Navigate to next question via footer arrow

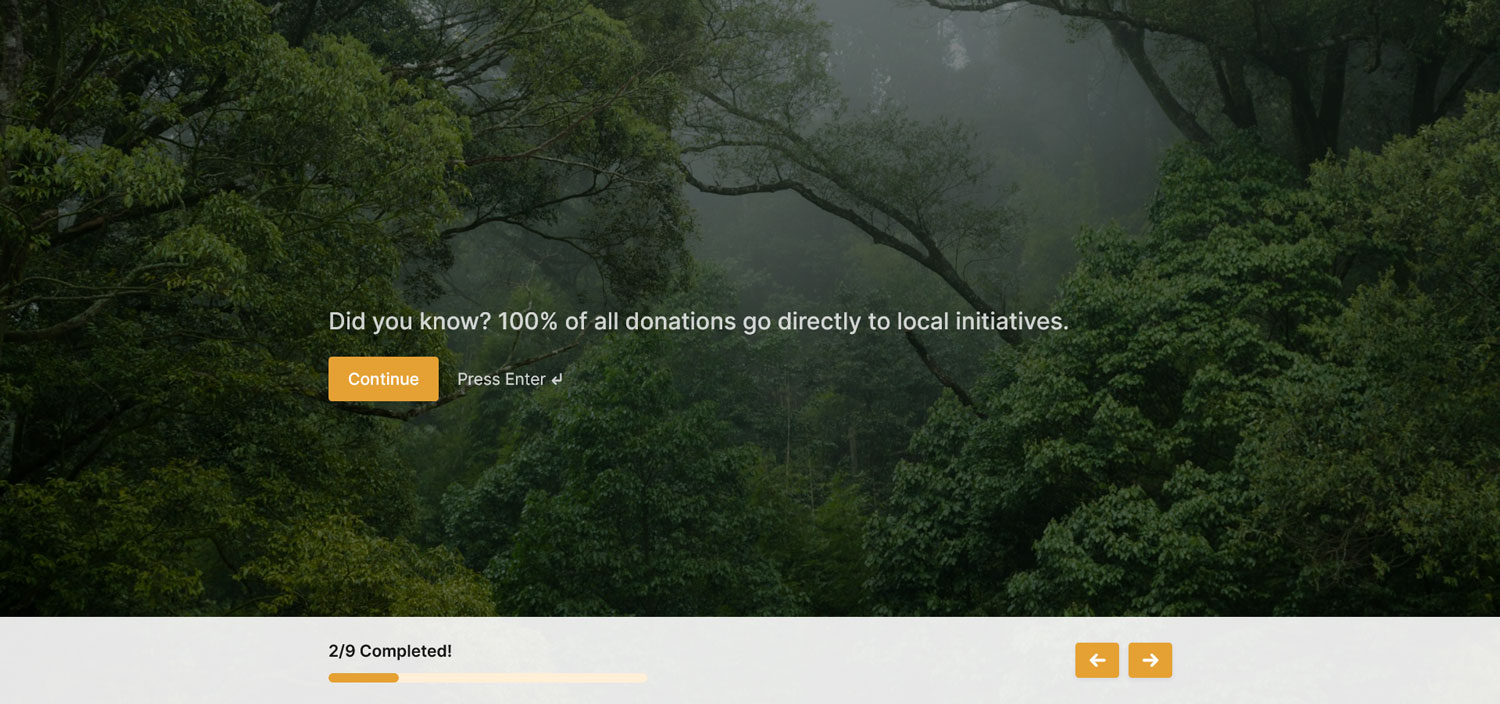pyautogui.click(x=1150, y=660)
